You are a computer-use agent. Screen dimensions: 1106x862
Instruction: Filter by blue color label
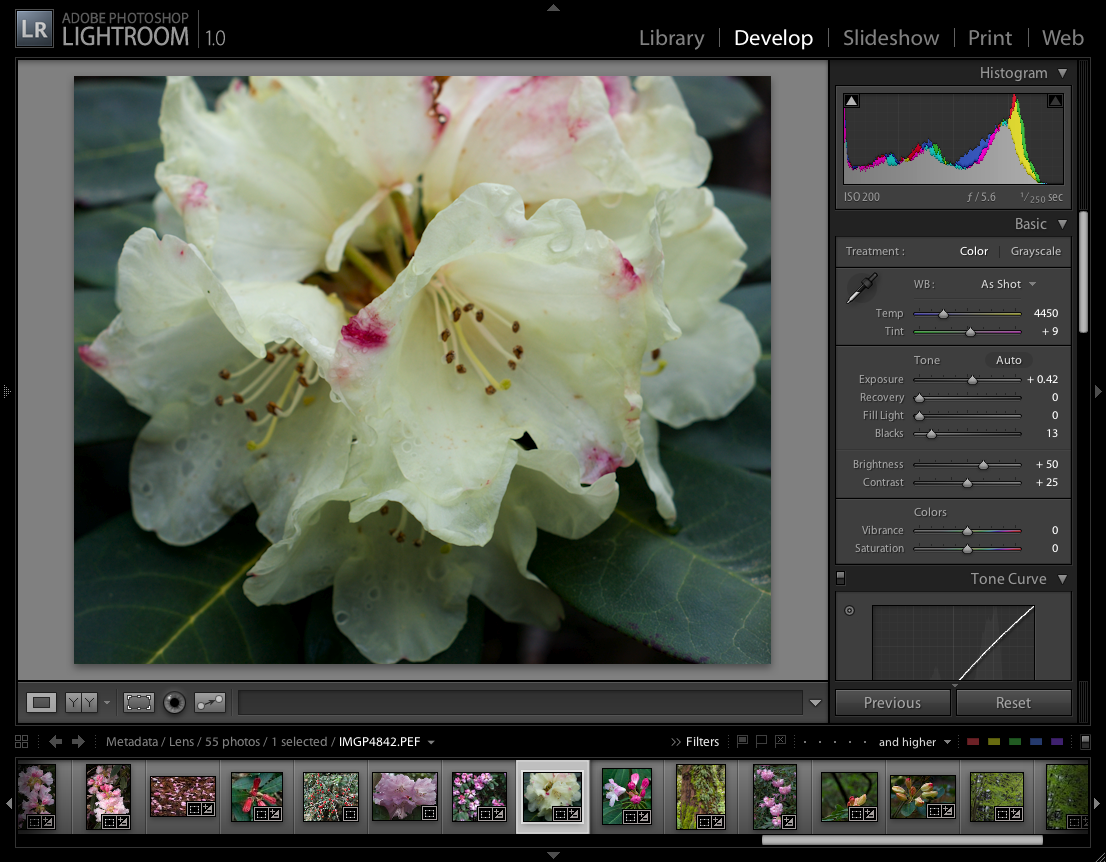[x=1035, y=742]
